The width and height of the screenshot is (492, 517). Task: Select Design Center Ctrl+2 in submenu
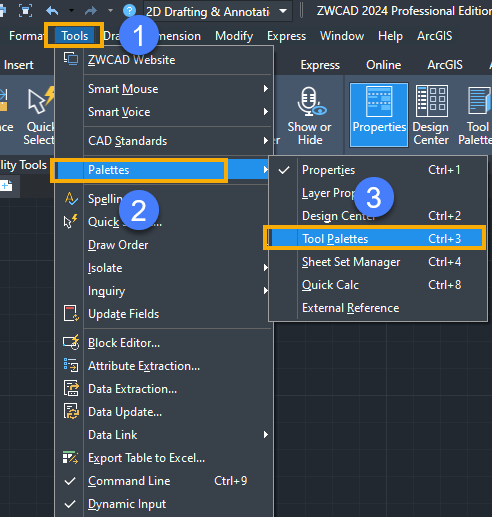(377, 216)
